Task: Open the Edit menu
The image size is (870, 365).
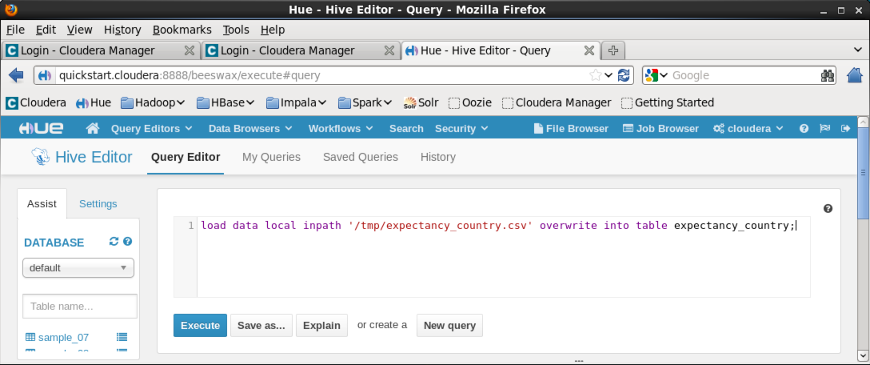Action: coord(46,30)
